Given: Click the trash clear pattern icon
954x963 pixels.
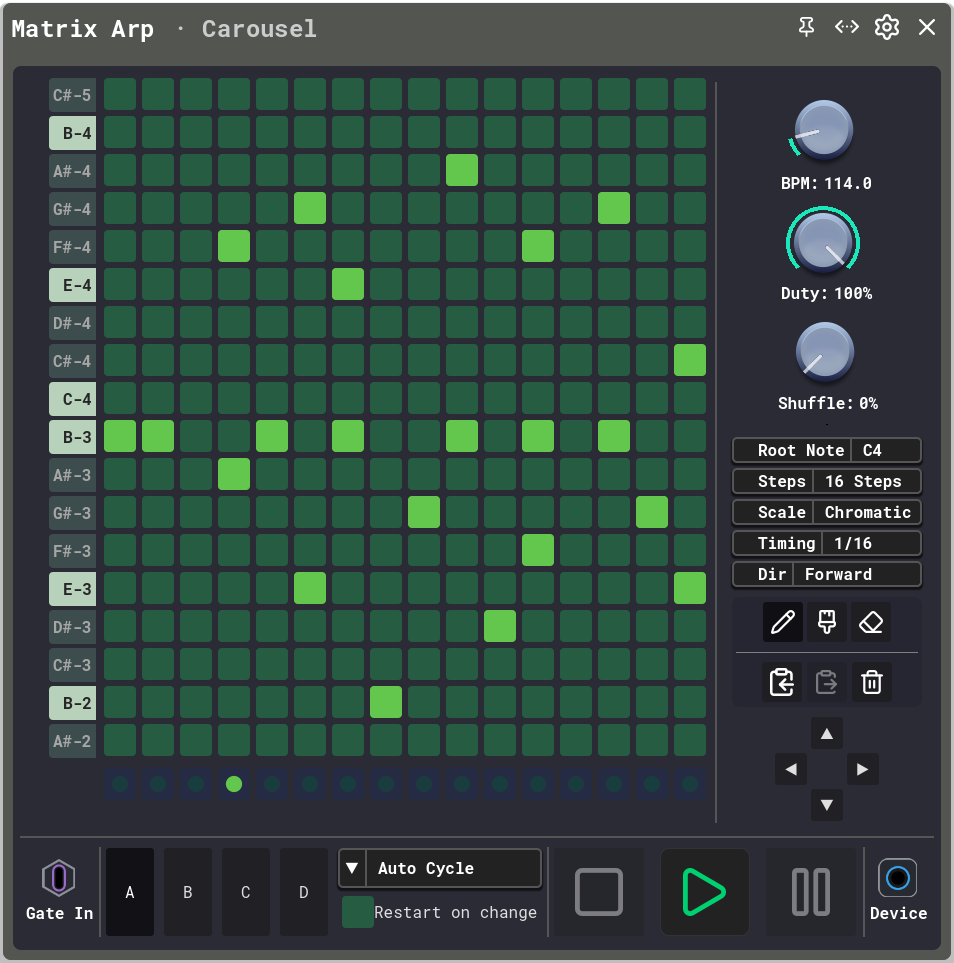Looking at the screenshot, I should pos(872,682).
